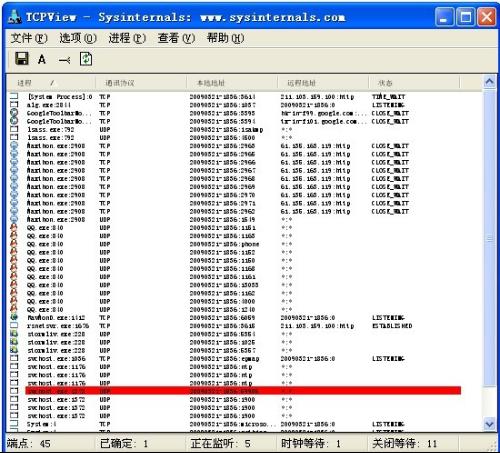Click status bar entry 关闭等待: 11
This screenshot has height=453, width=500.
click(405, 444)
